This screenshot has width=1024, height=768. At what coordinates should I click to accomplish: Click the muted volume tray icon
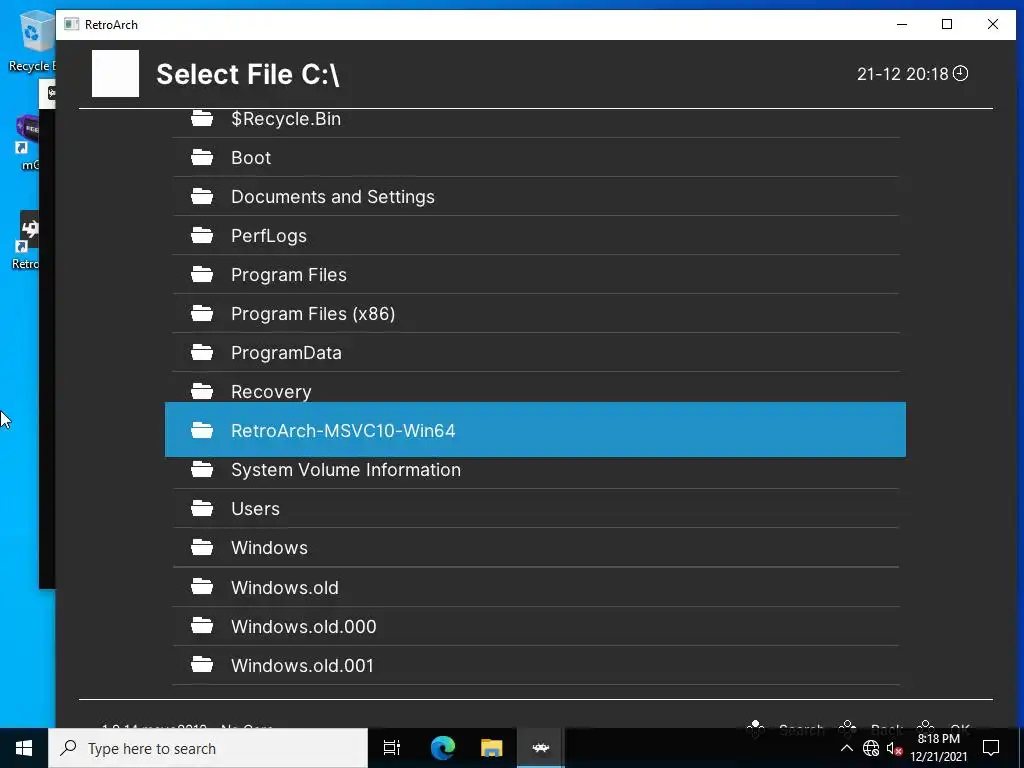pos(894,749)
